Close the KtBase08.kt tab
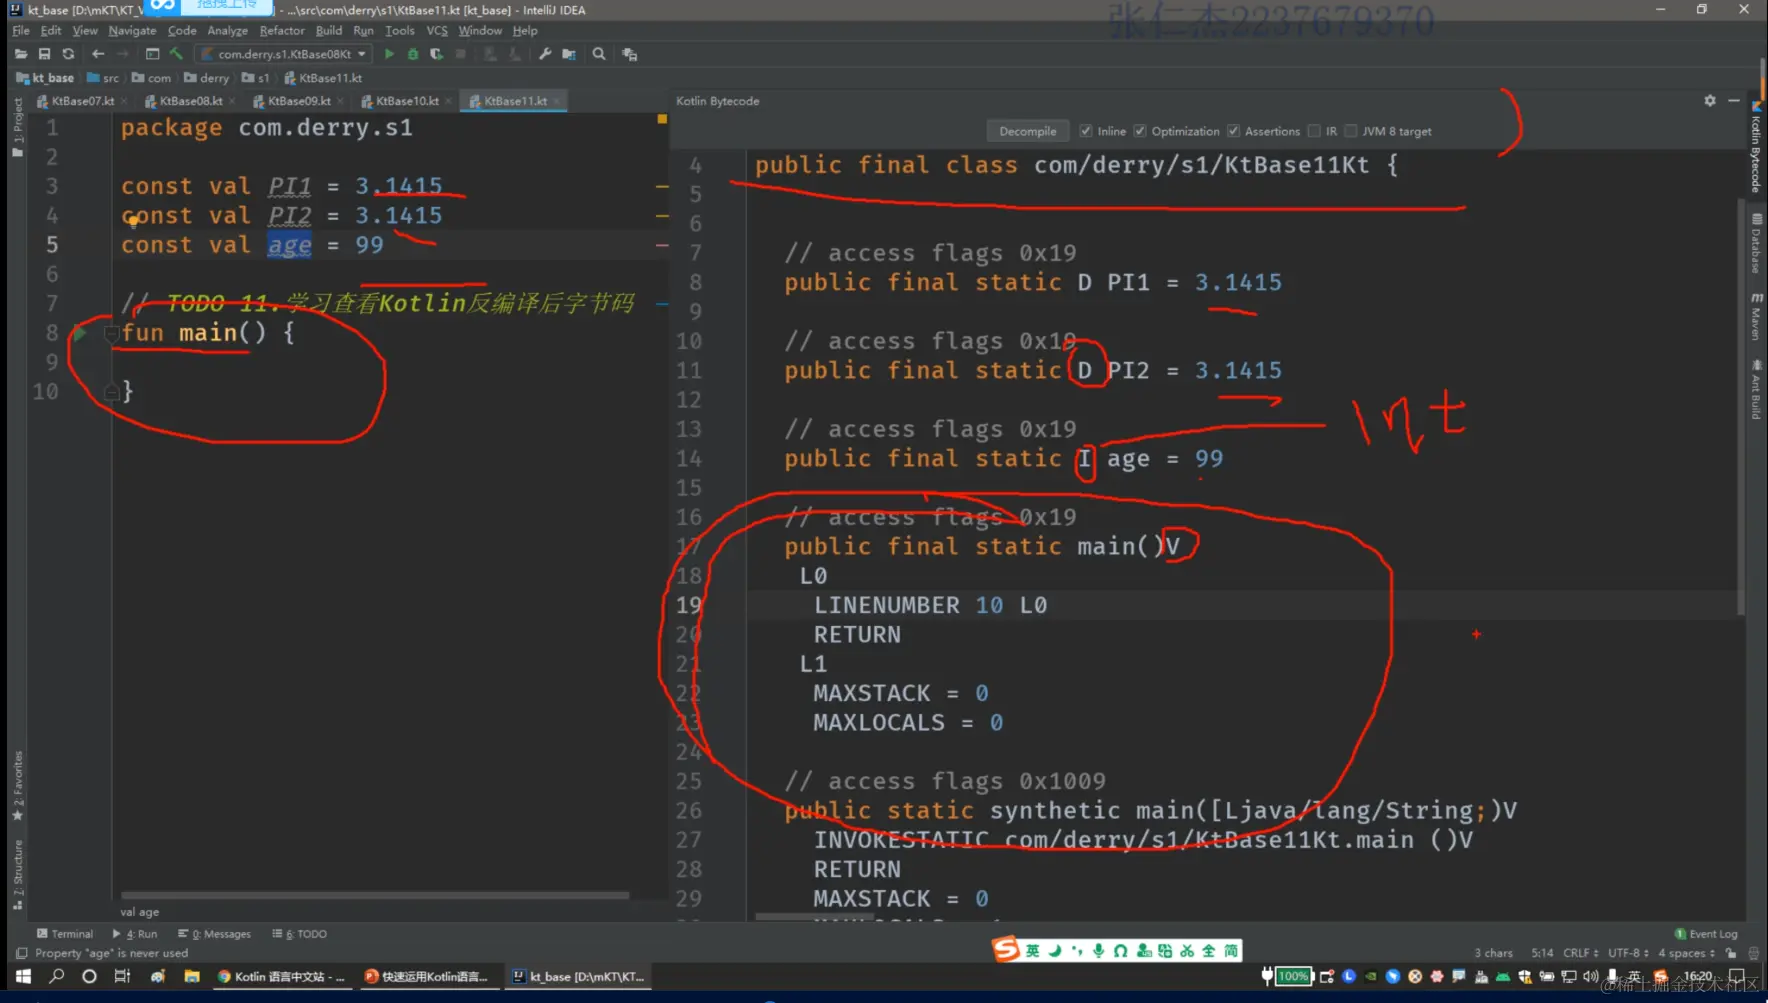The width and height of the screenshot is (1768, 1003). (232, 101)
